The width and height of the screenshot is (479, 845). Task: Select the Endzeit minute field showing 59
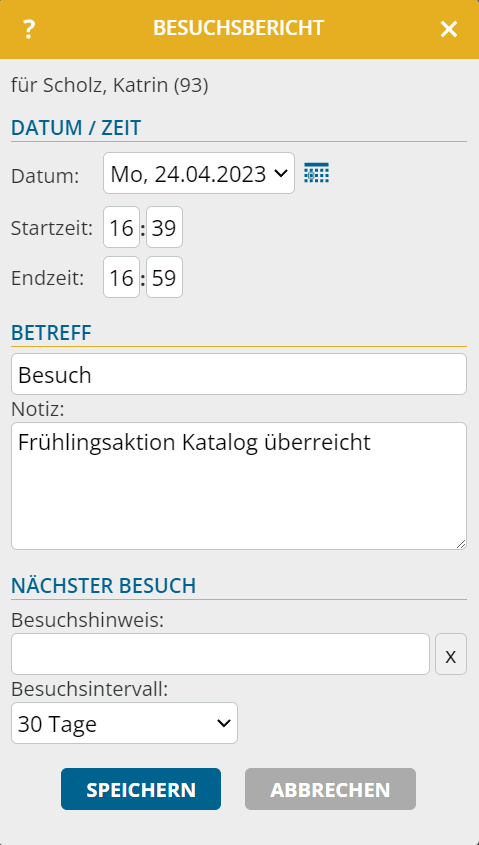(164, 277)
